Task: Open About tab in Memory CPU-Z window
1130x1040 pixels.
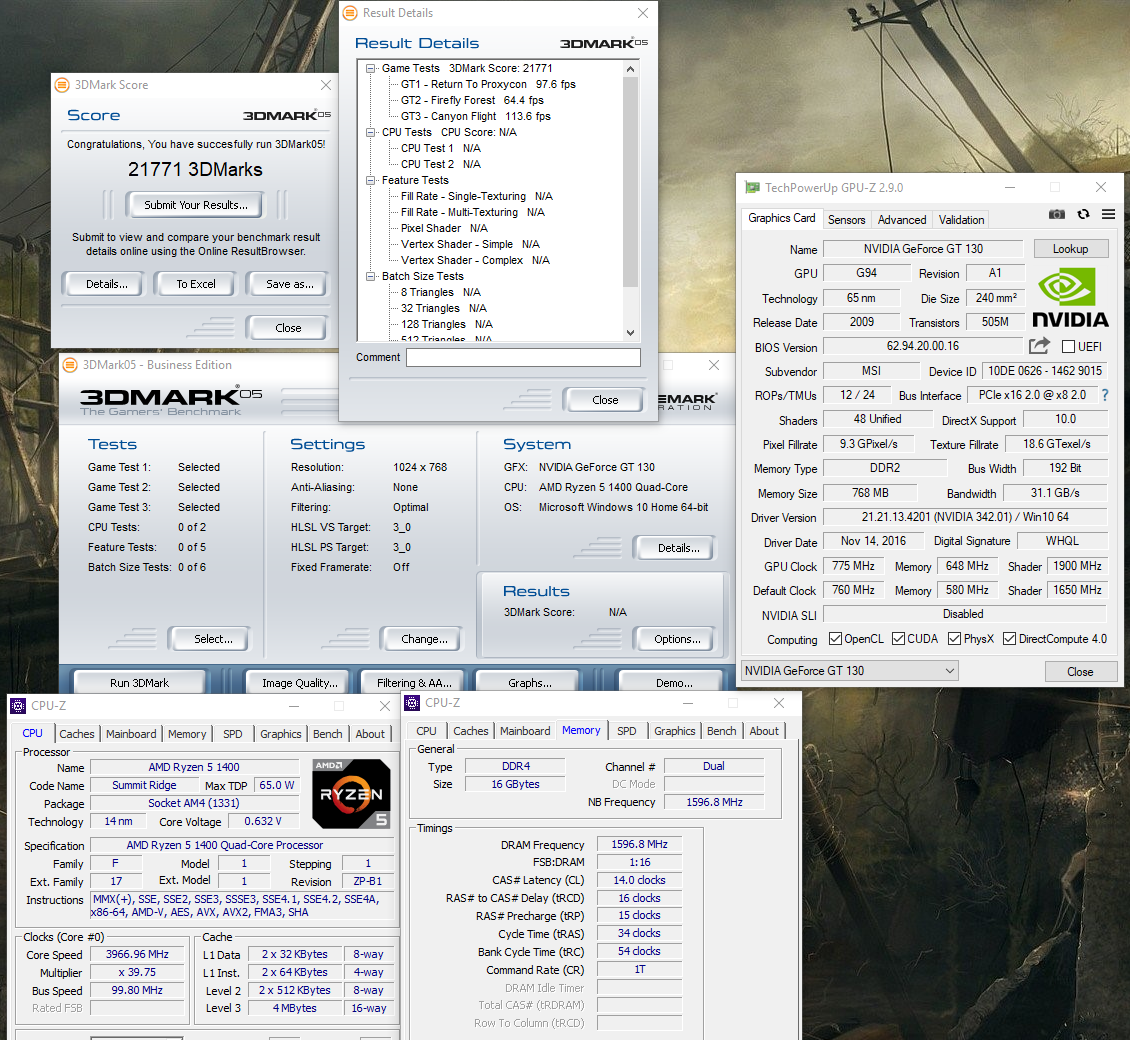Action: 764,731
